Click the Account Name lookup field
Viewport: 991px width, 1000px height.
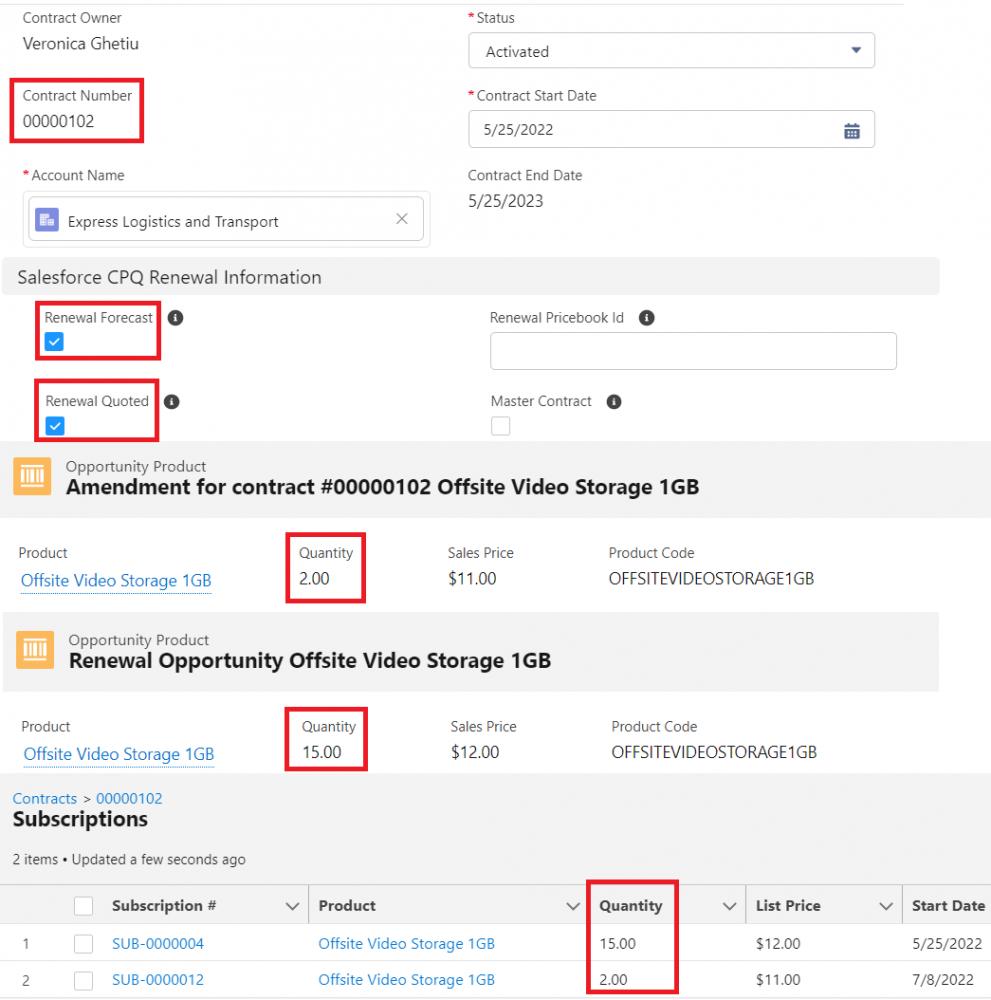(226, 219)
